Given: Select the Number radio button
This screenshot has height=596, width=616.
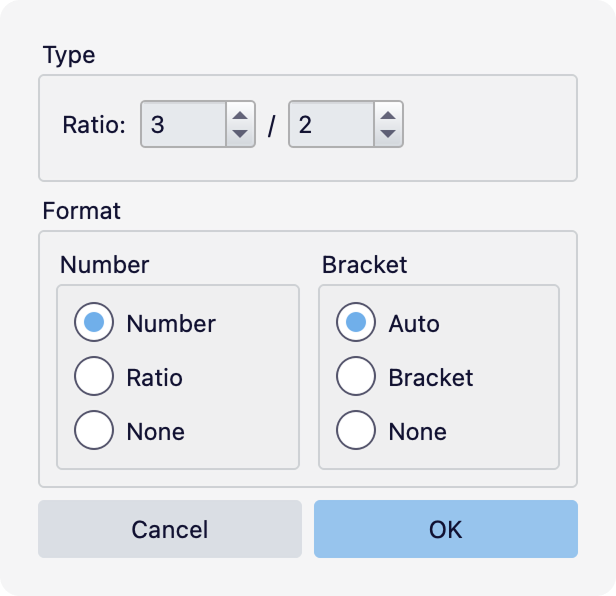Looking at the screenshot, I should [94, 323].
